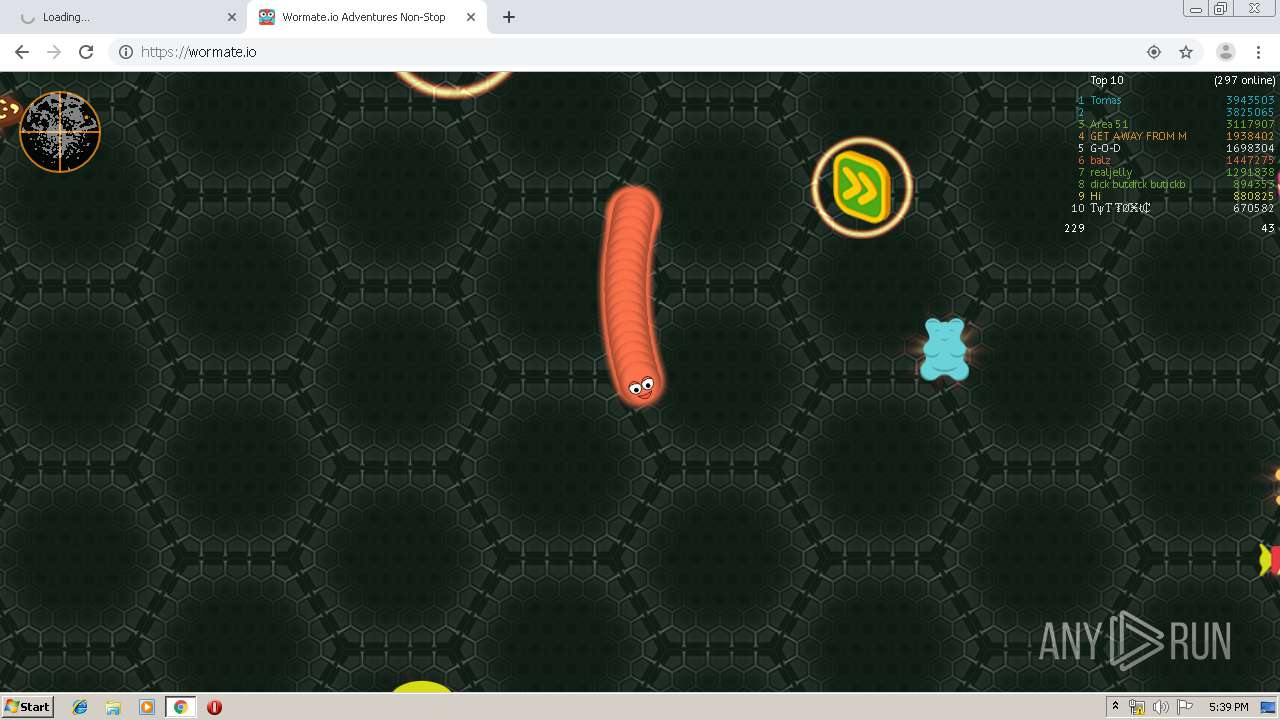Show hidden system tray icons

pos(1115,707)
